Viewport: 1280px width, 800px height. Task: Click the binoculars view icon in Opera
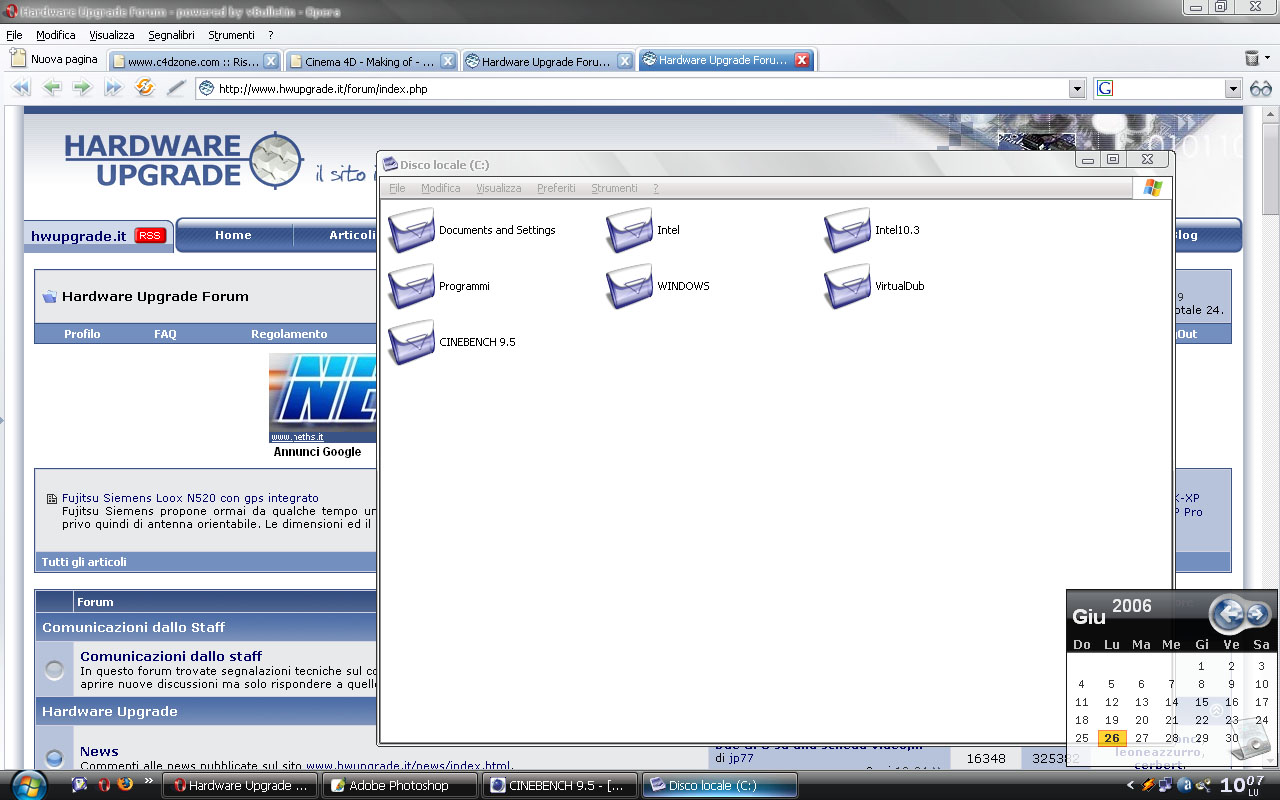pyautogui.click(x=1261, y=89)
